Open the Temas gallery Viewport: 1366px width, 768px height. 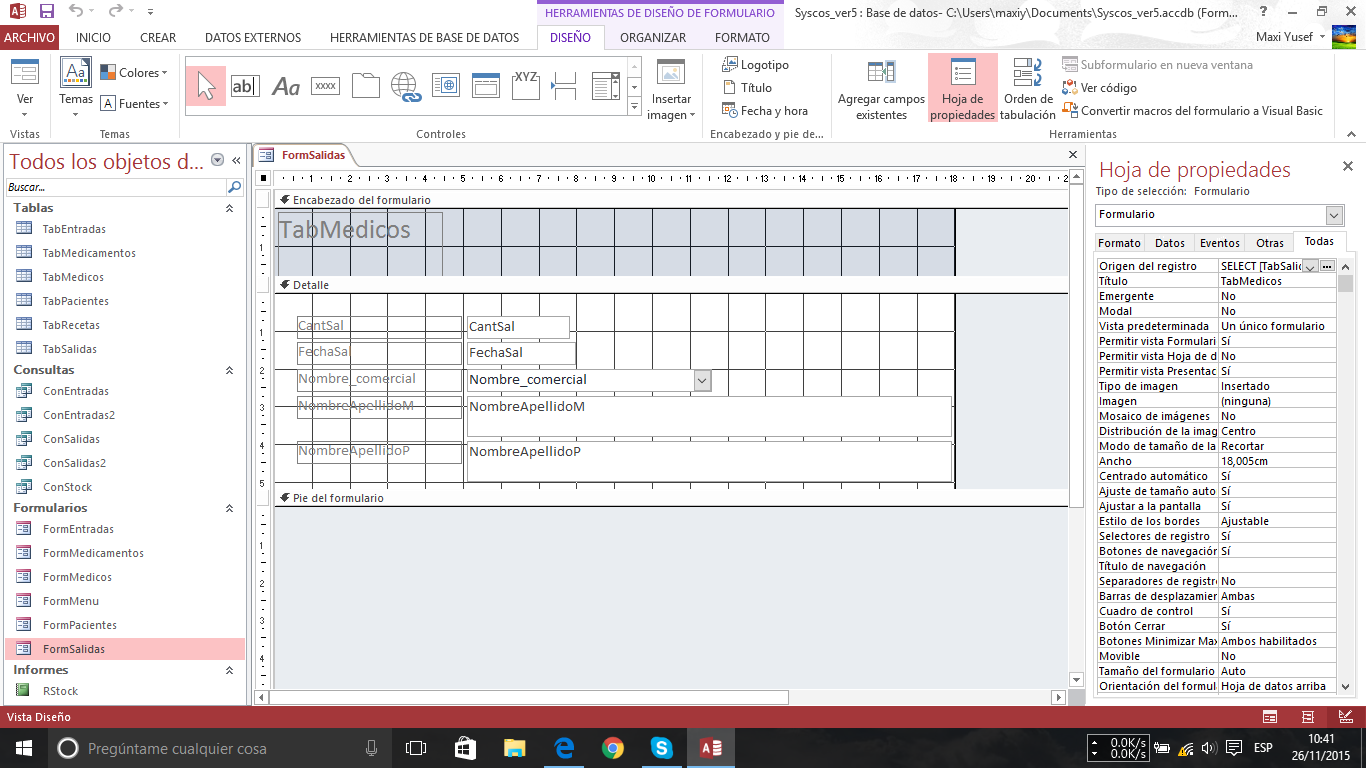(76, 88)
